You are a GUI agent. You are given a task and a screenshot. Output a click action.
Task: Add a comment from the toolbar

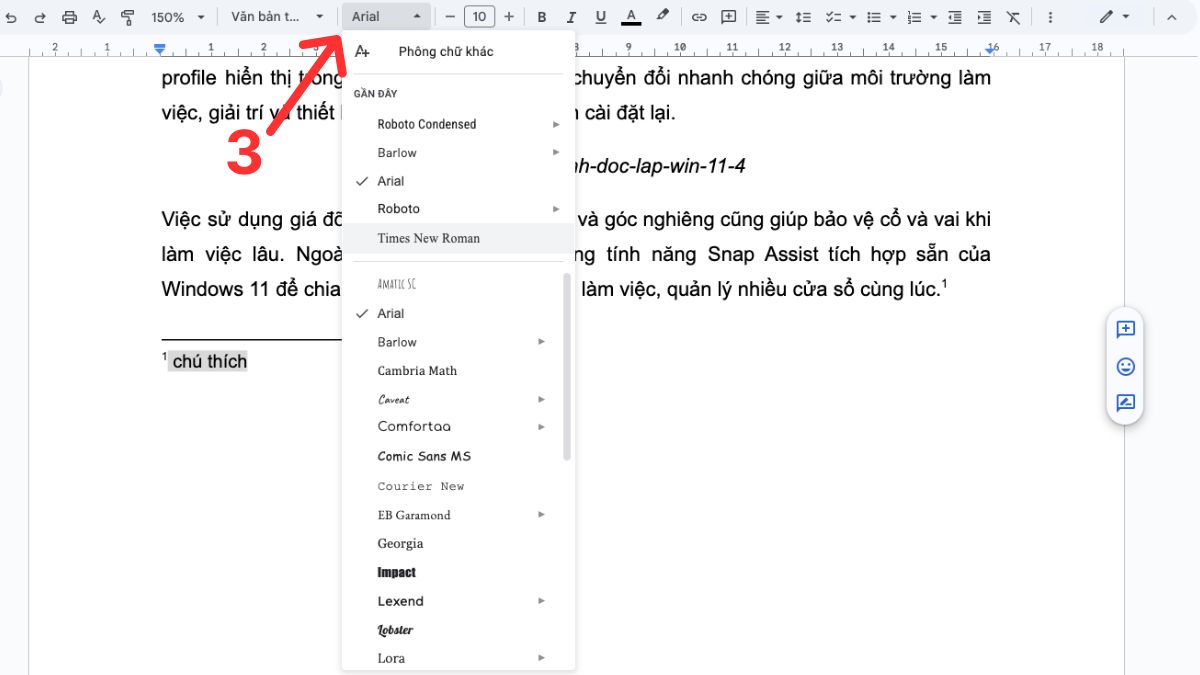tap(728, 17)
